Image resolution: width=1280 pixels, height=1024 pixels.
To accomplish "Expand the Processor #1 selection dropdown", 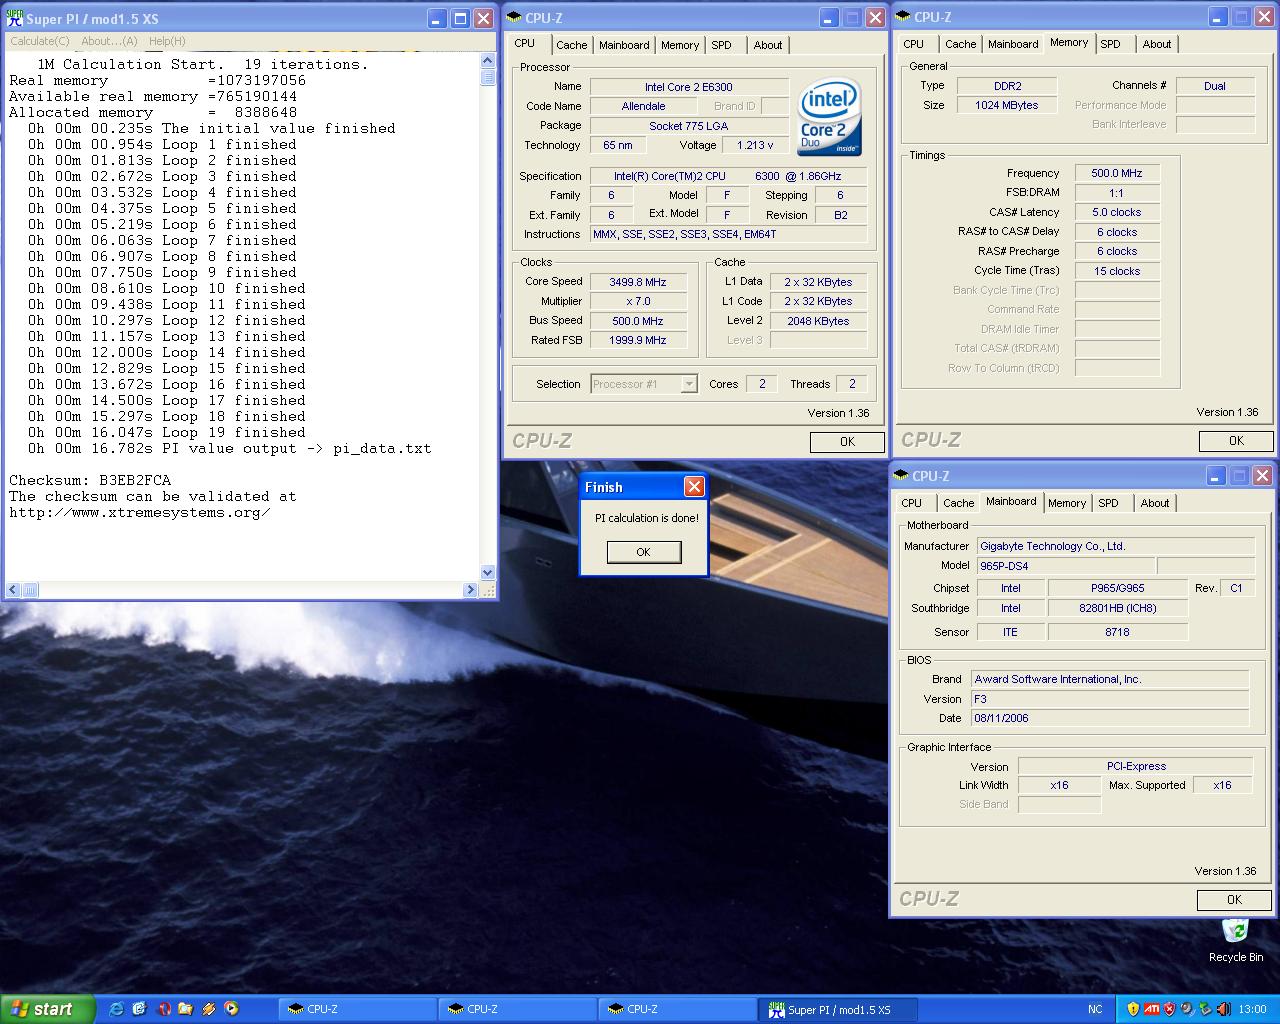I will [x=689, y=384].
